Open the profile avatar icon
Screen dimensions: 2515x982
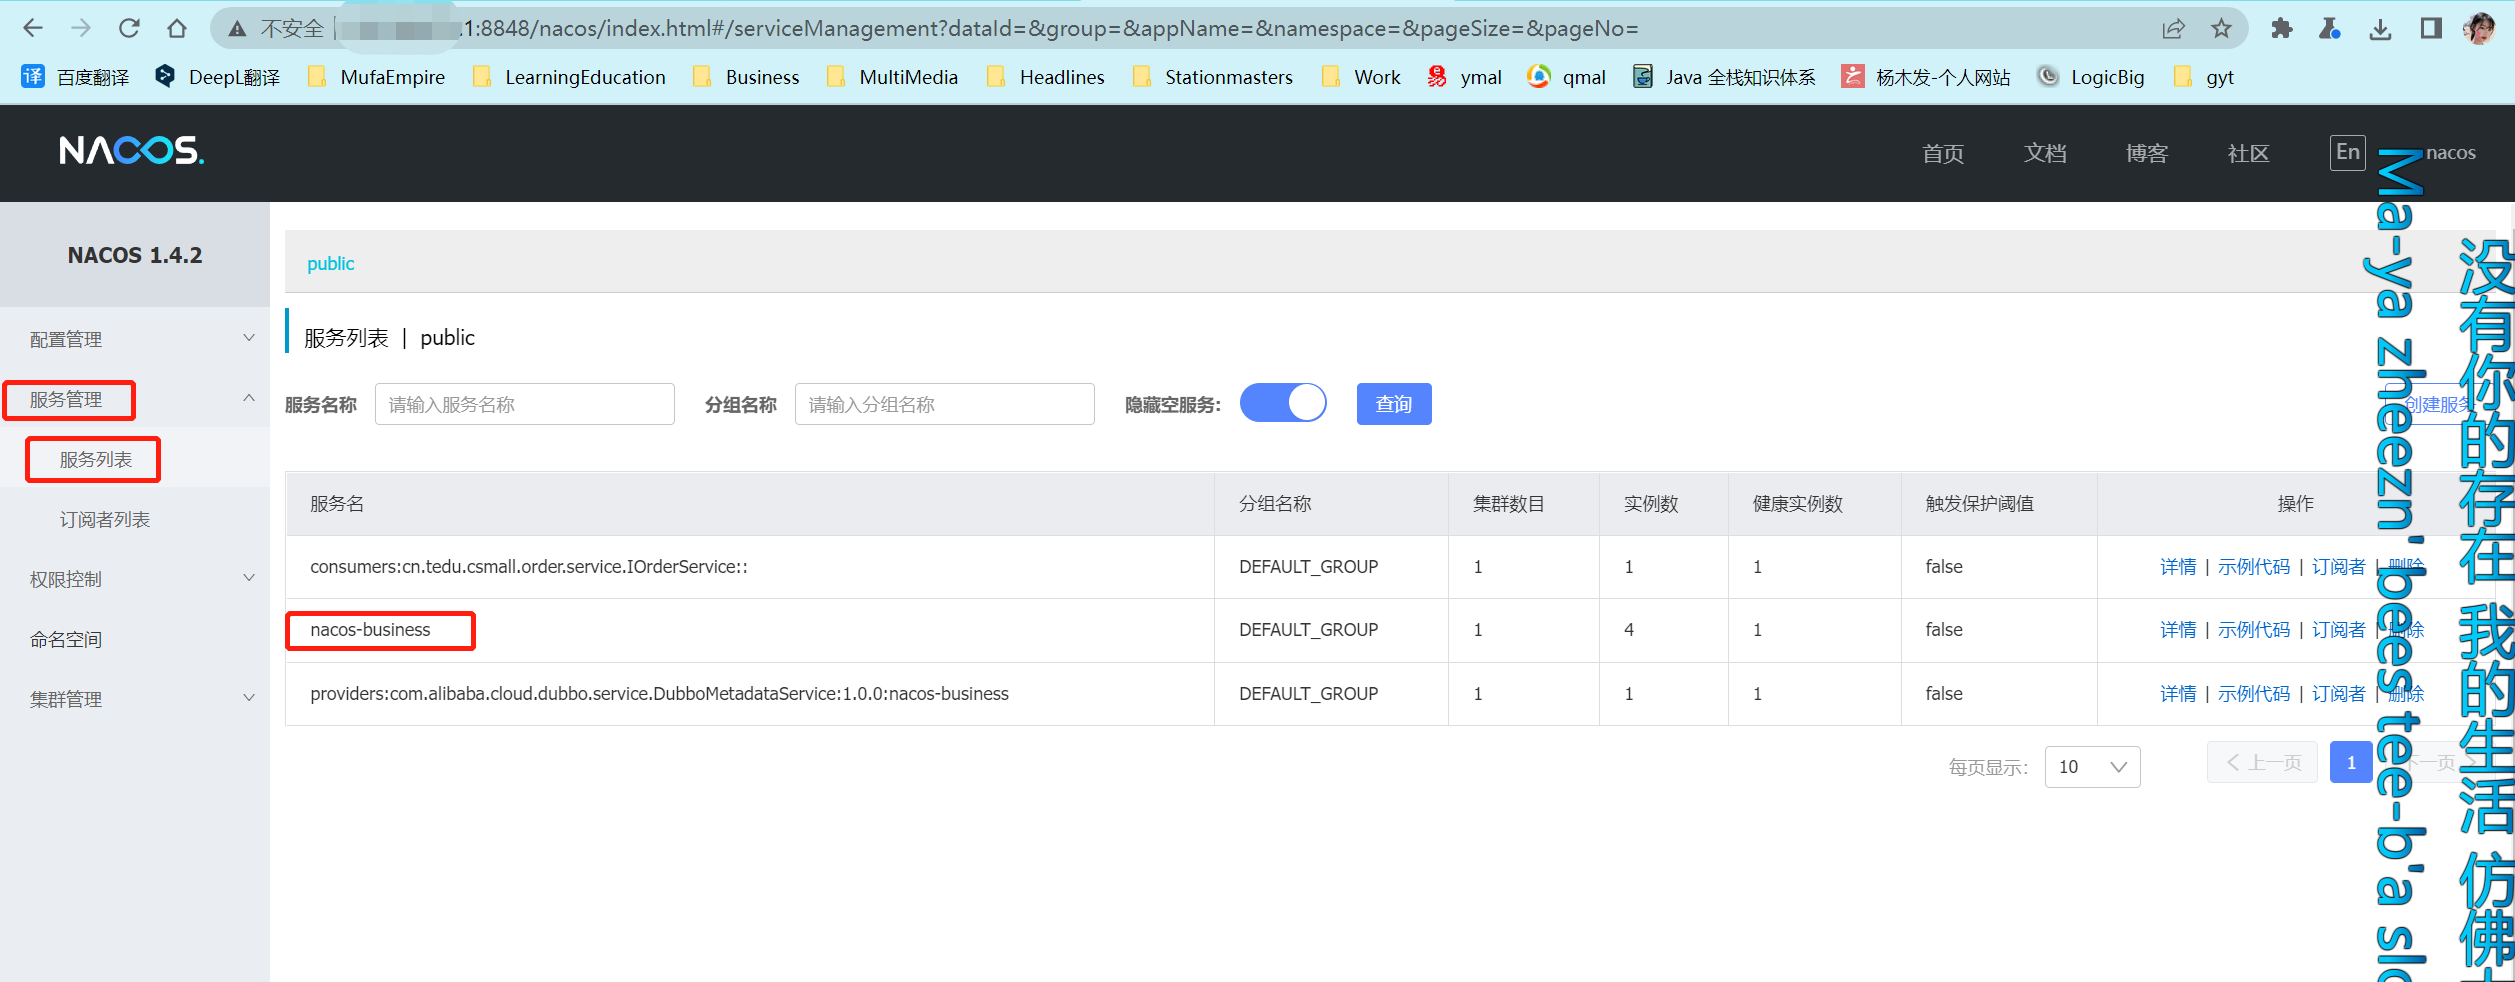tap(2479, 29)
